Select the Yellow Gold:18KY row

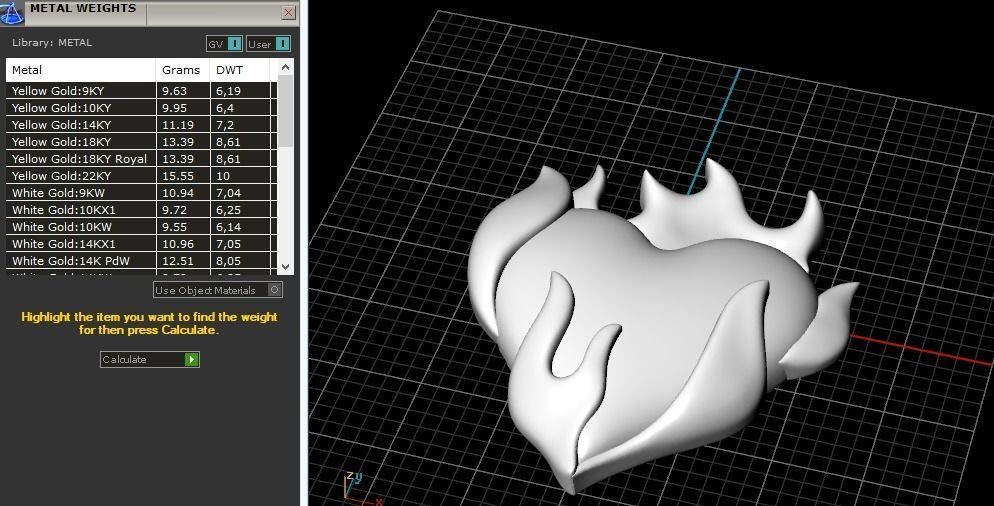click(141, 142)
